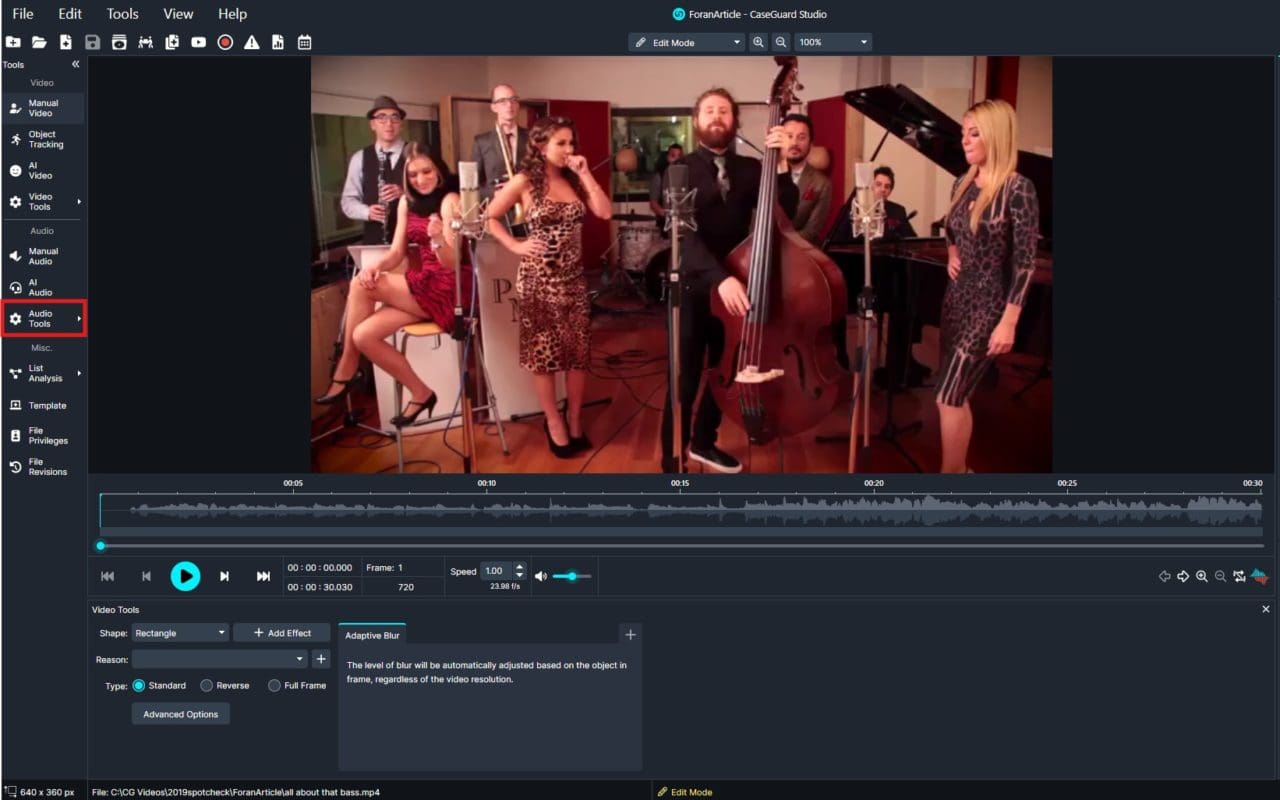Click the new project folder icon
The image size is (1280, 800).
(x=13, y=42)
